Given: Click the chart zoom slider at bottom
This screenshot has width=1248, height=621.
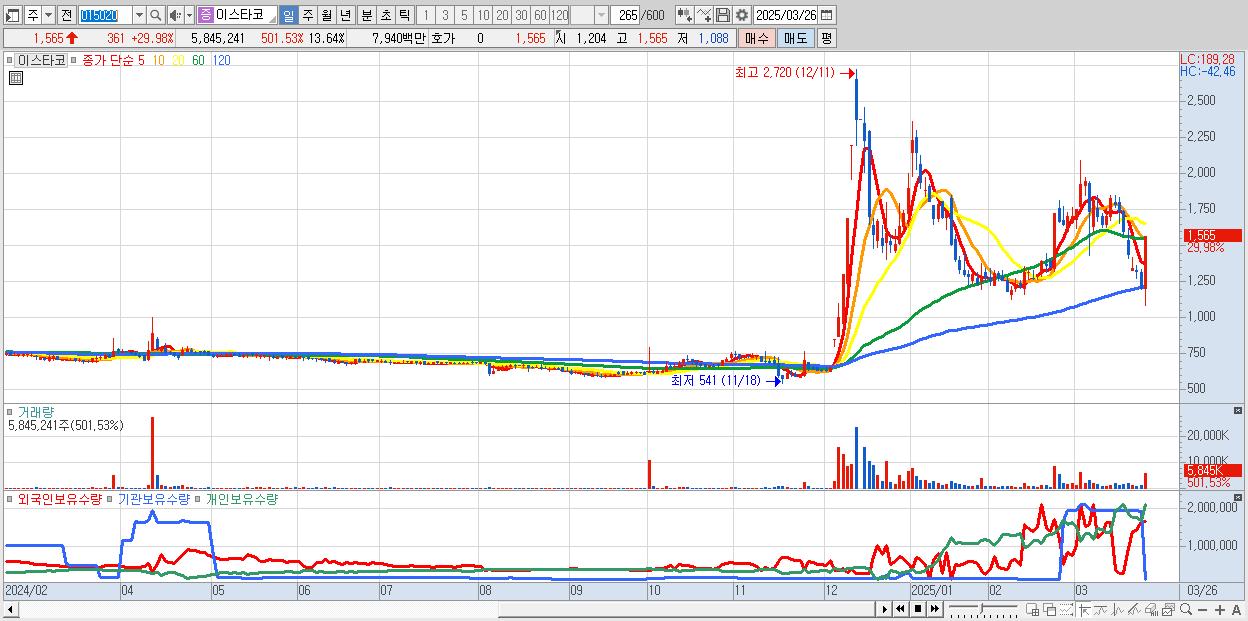Looking at the screenshot, I should [x=984, y=609].
